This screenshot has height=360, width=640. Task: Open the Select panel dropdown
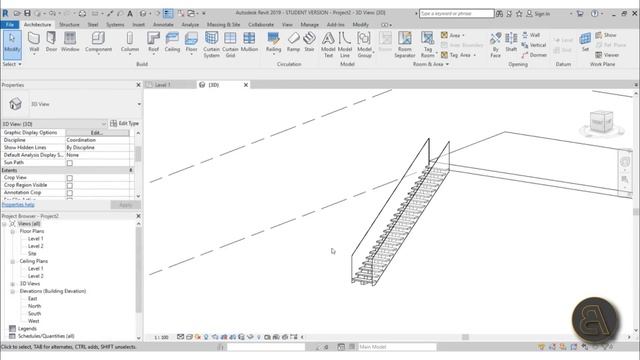[x=11, y=64]
